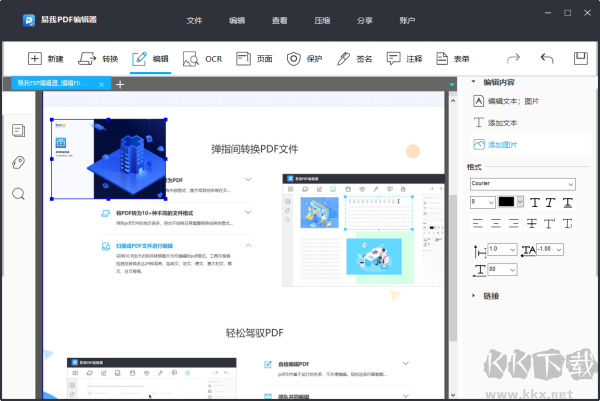
Task: Open the 转换 (Convert) tool
Action: [98, 59]
